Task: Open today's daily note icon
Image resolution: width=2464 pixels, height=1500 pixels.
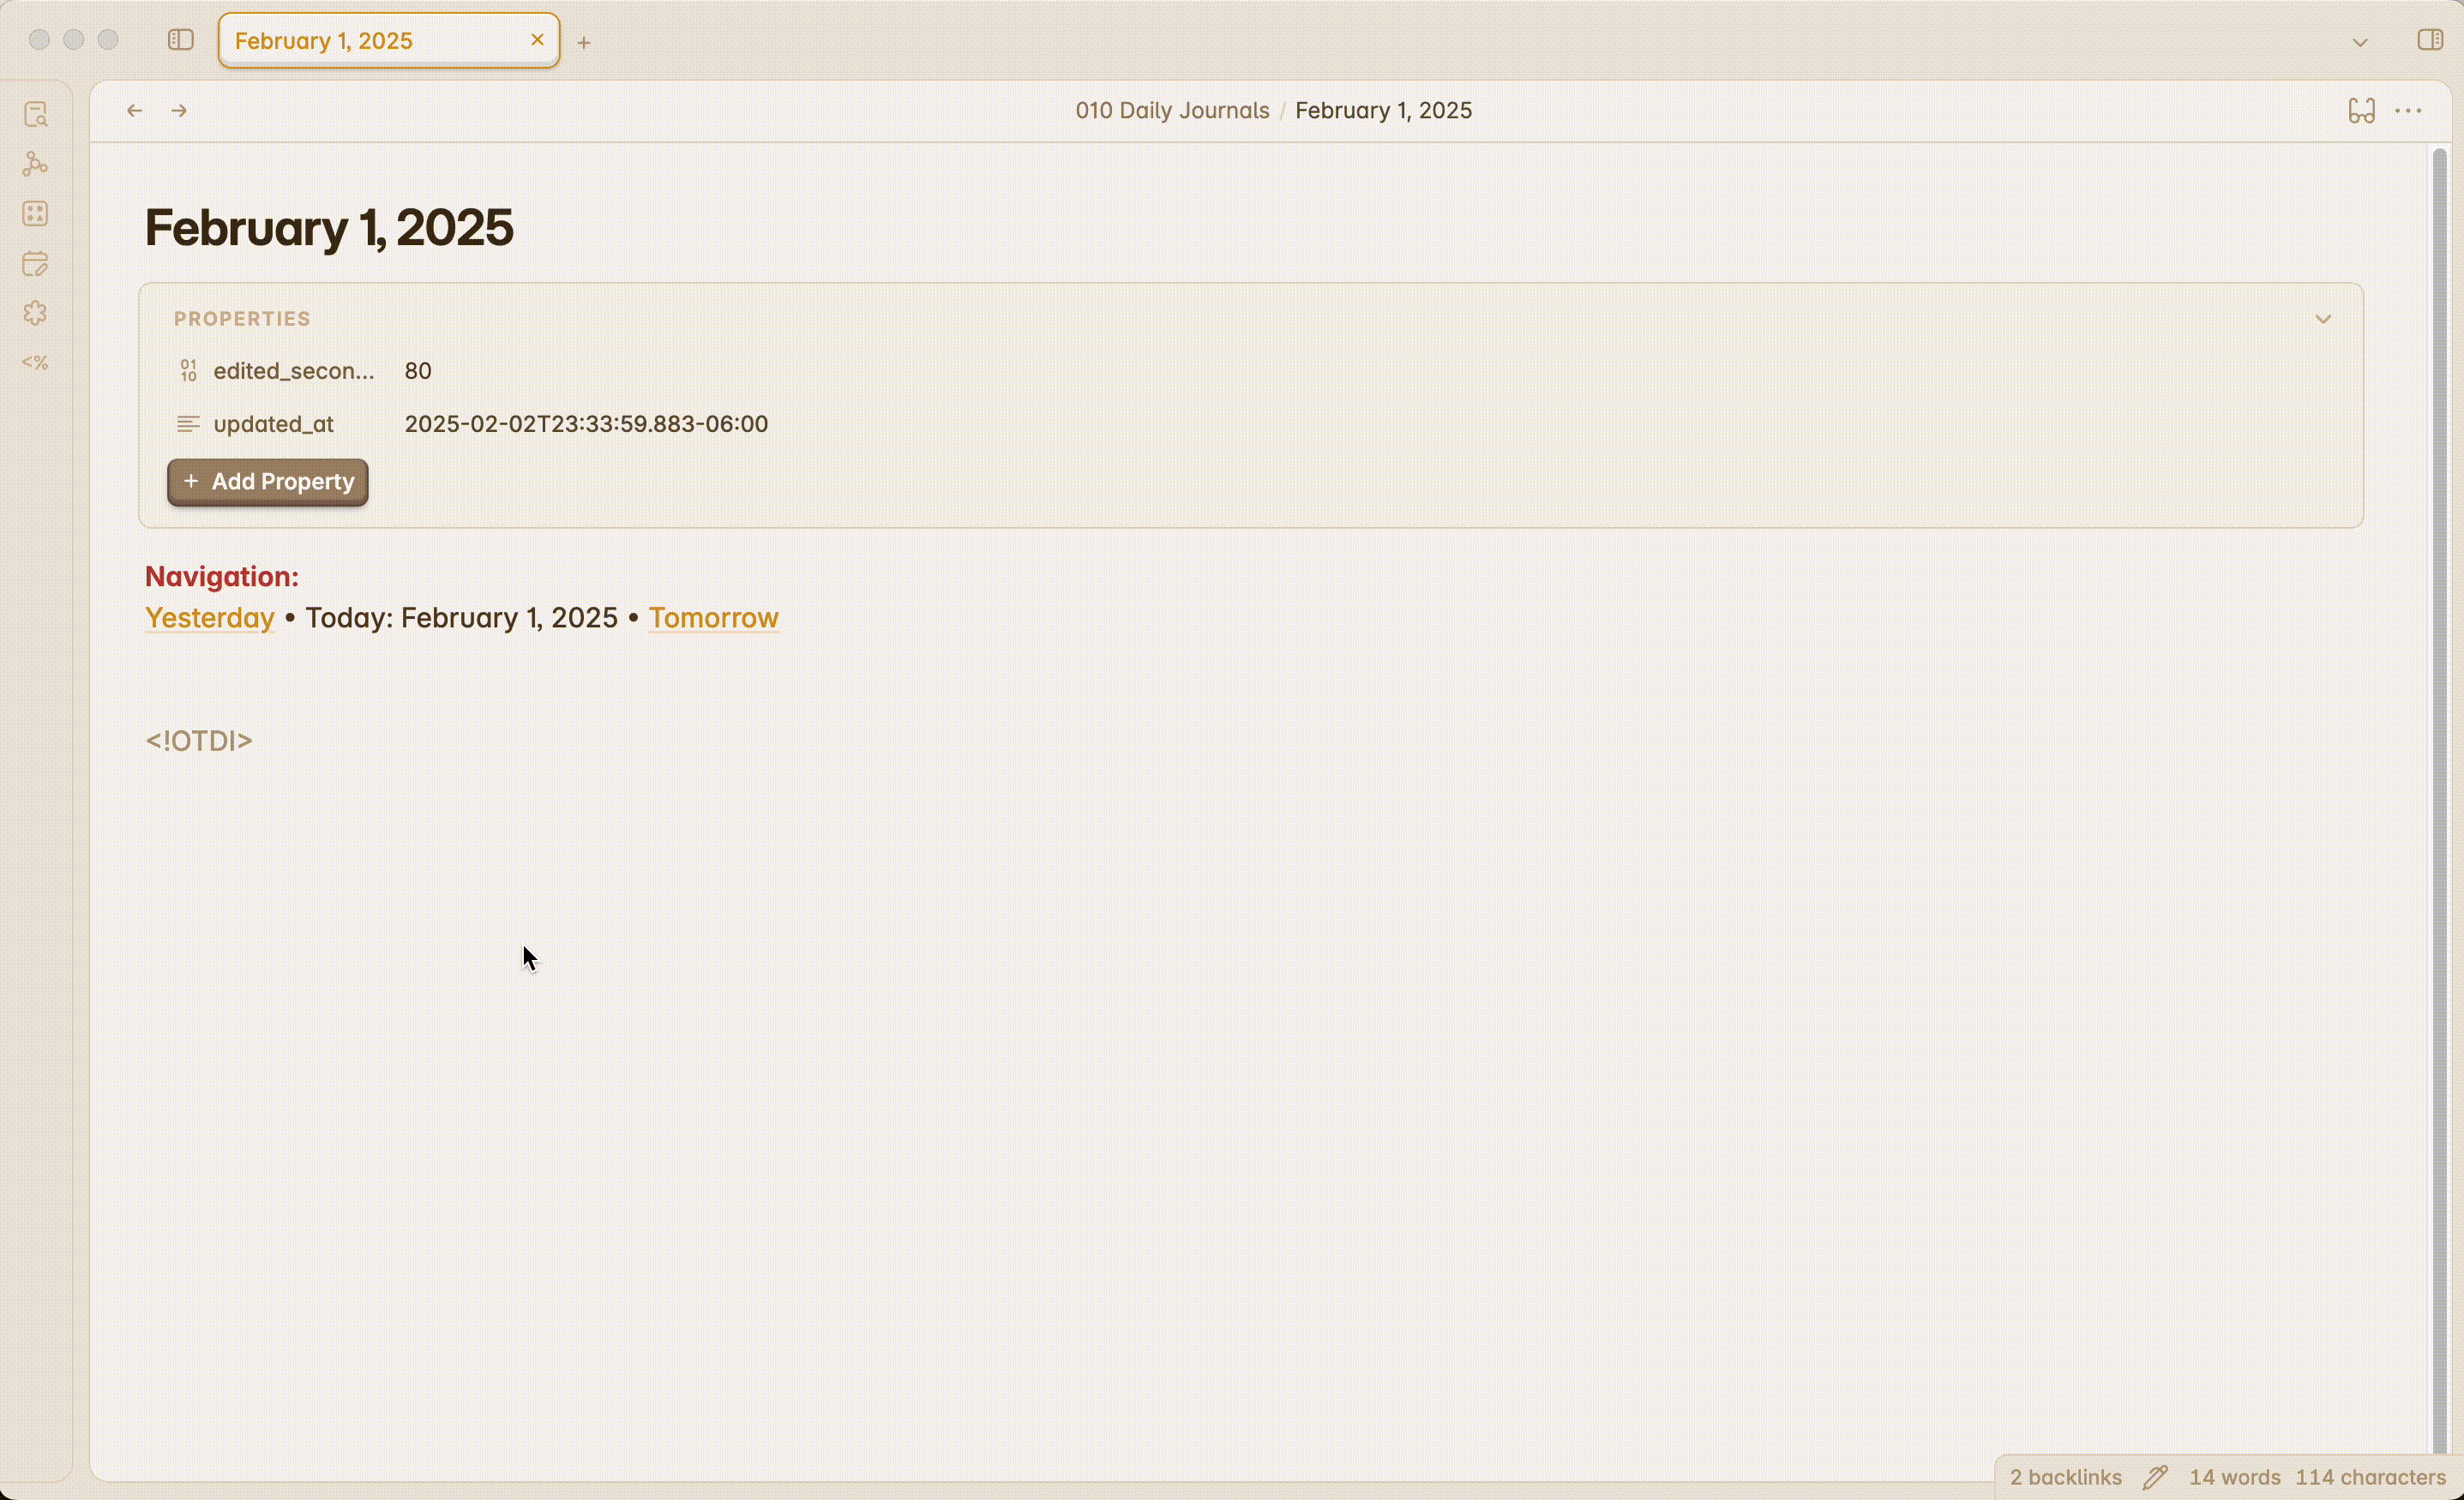Action: [36, 264]
